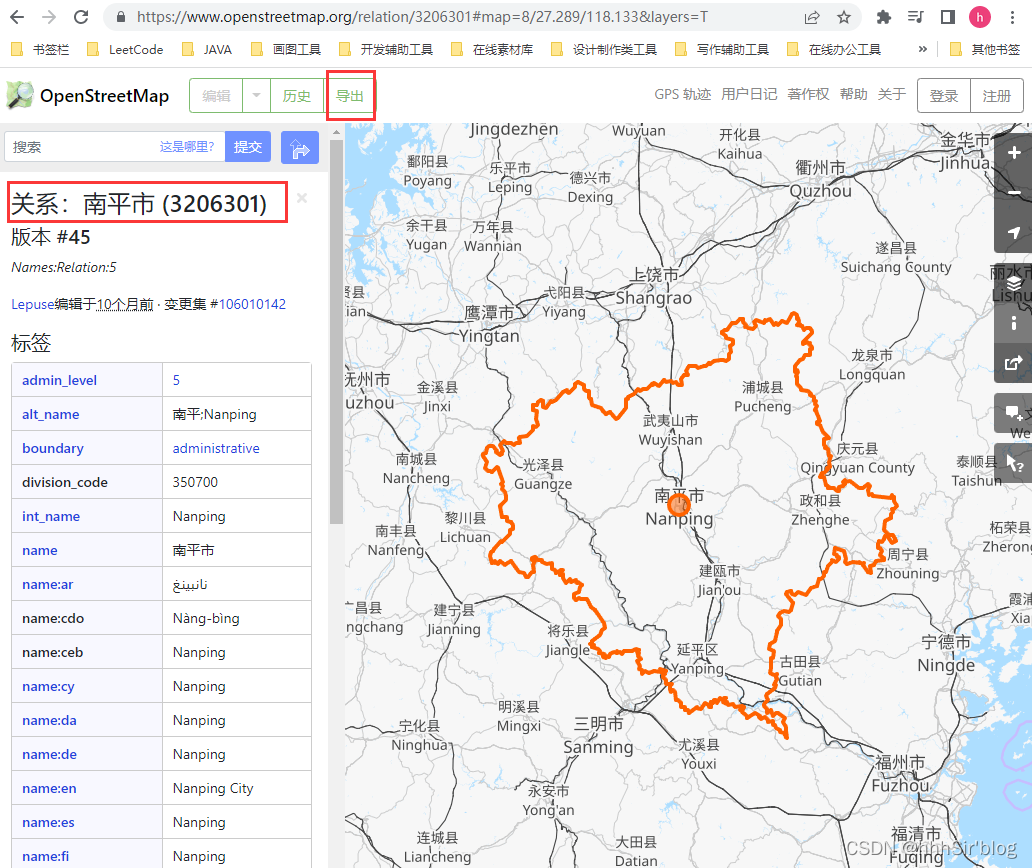The height and width of the screenshot is (868, 1032).
Task: Open the 在线办公工具 bookmark folder
Action: tap(834, 49)
